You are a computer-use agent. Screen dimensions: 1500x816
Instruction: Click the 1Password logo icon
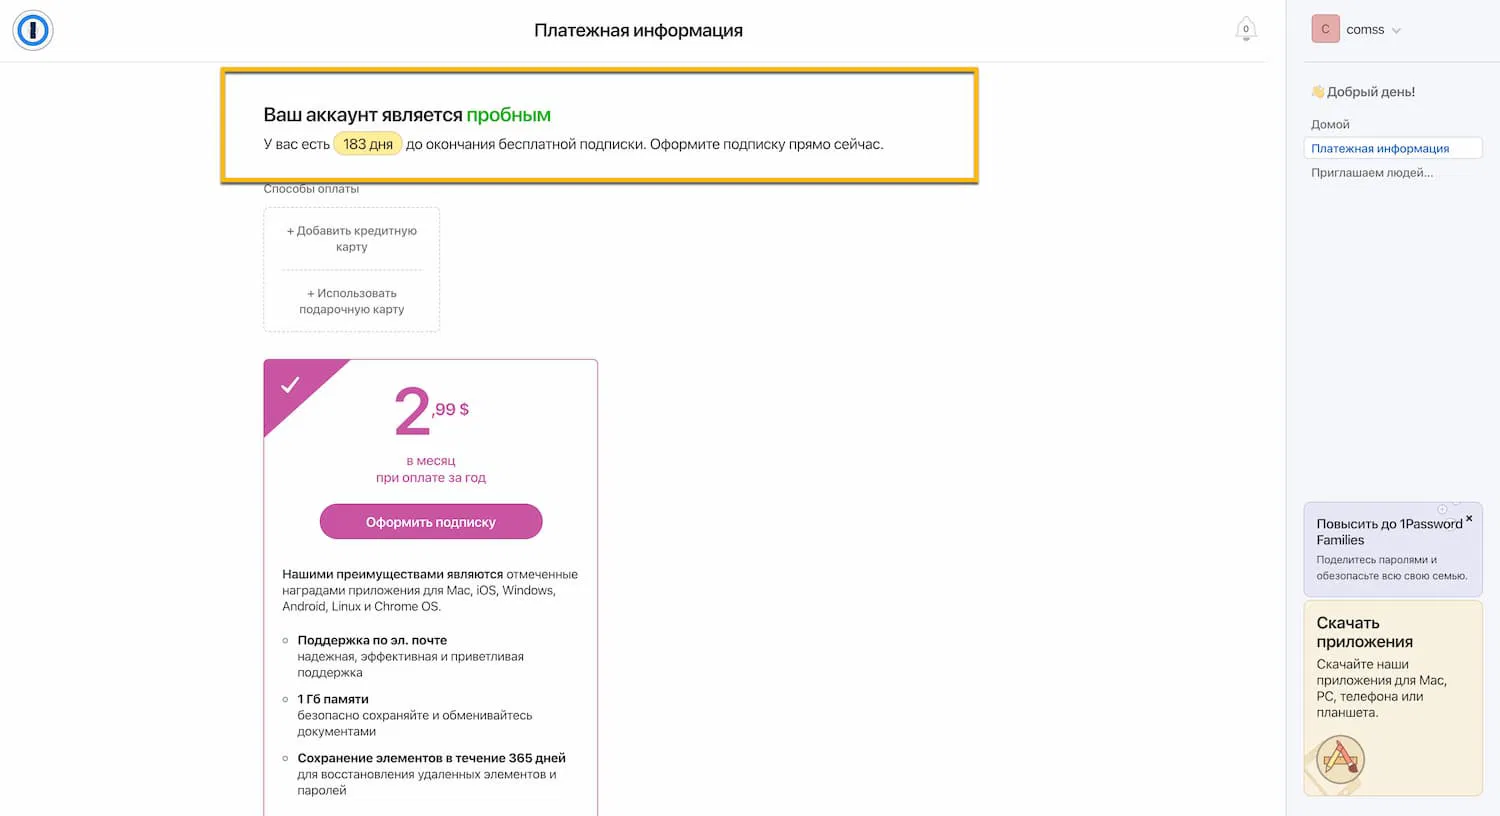pyautogui.click(x=33, y=30)
